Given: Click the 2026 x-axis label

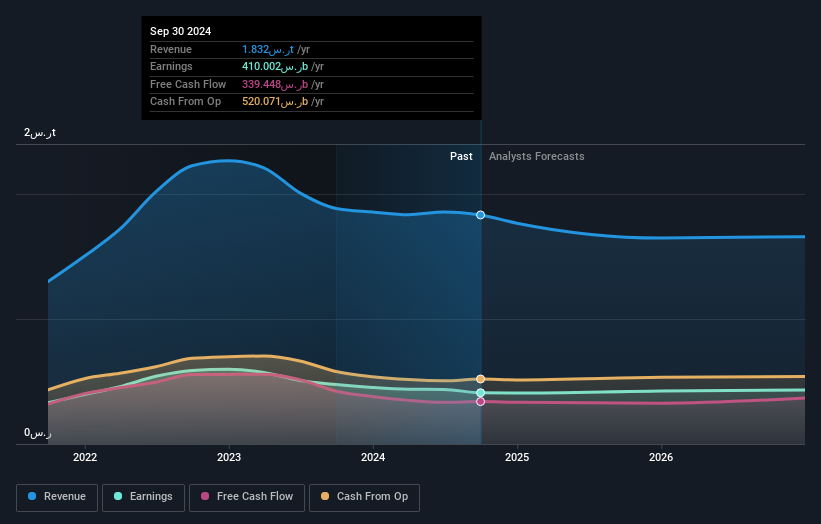Looking at the screenshot, I should pos(661,457).
